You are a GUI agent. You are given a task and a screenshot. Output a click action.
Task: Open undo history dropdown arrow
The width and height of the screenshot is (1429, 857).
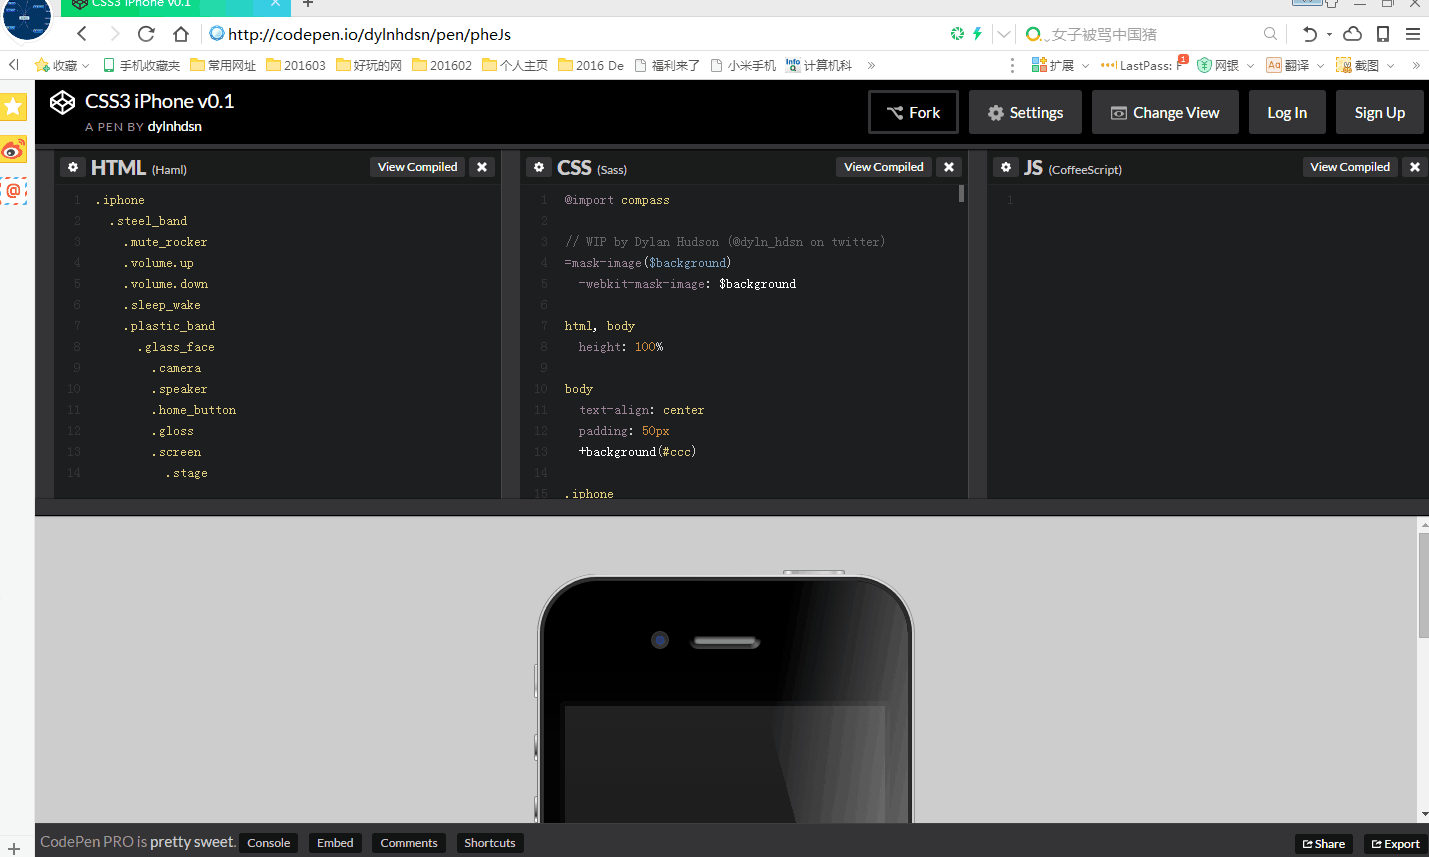[x=1329, y=34]
